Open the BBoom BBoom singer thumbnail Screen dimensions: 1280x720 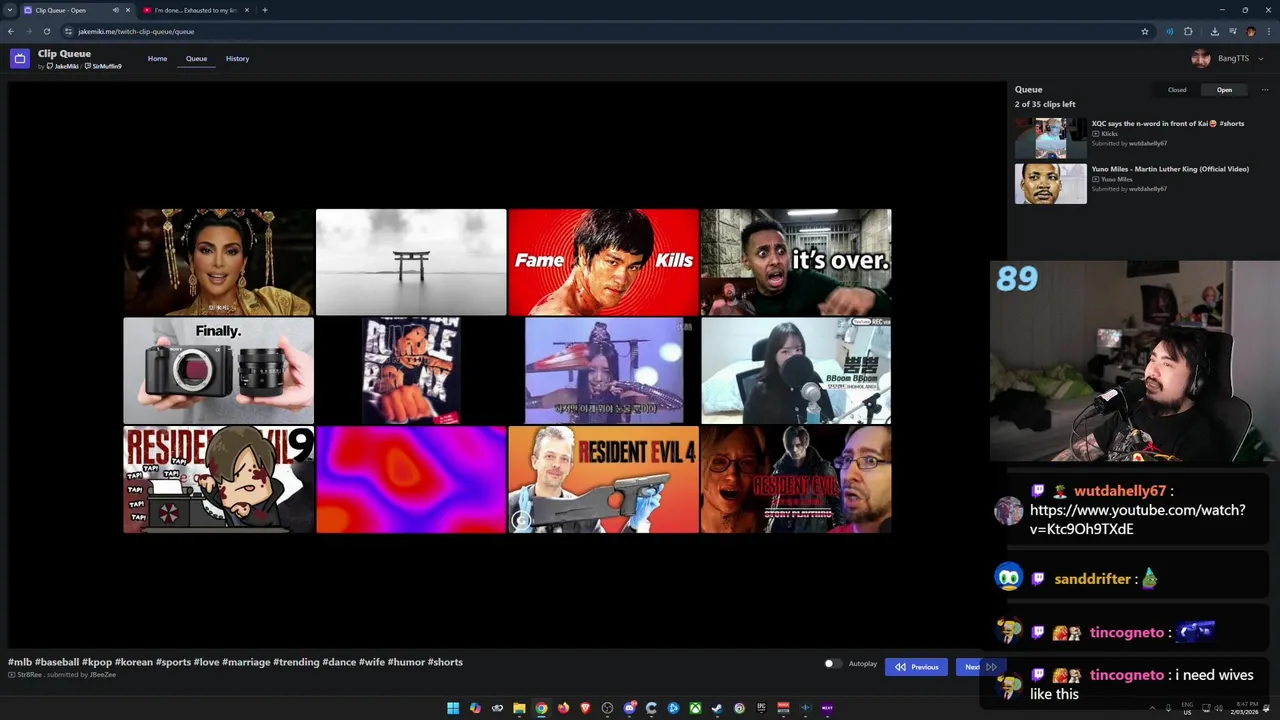tap(796, 371)
